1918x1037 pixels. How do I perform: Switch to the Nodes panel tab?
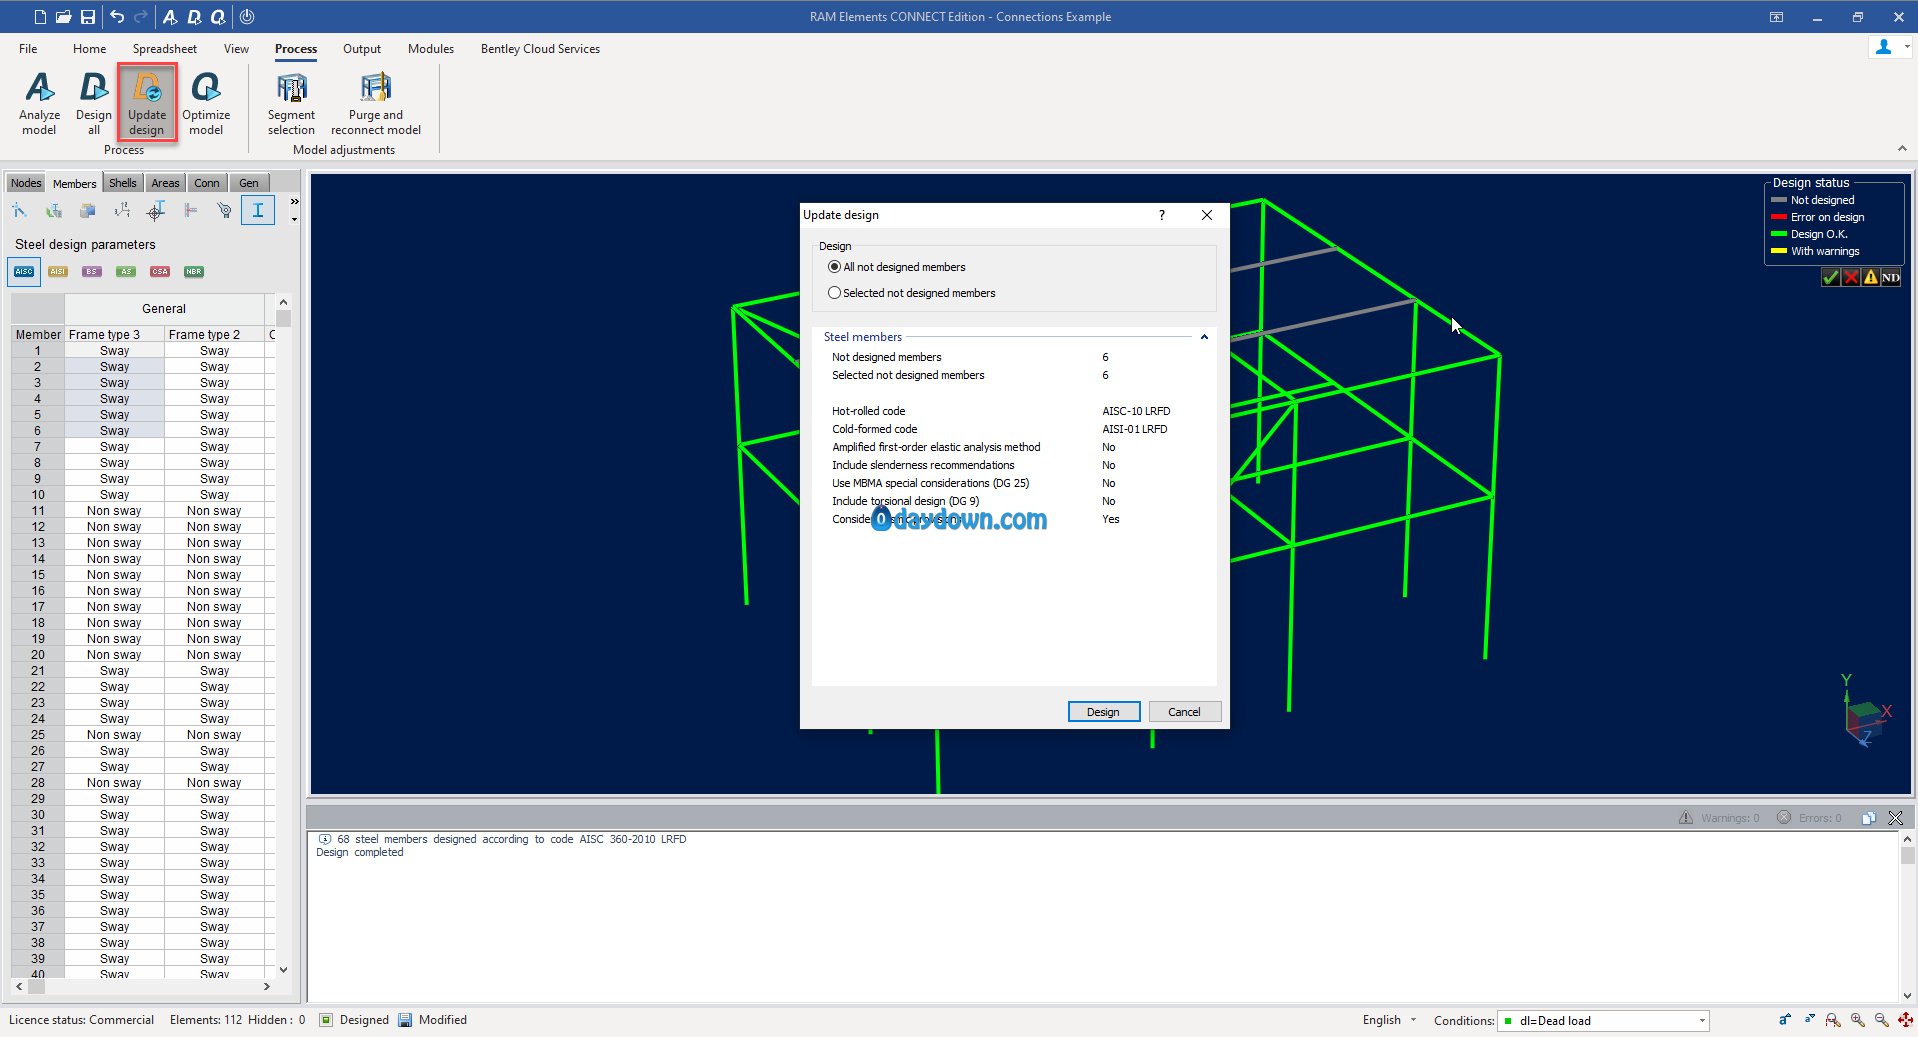(26, 183)
